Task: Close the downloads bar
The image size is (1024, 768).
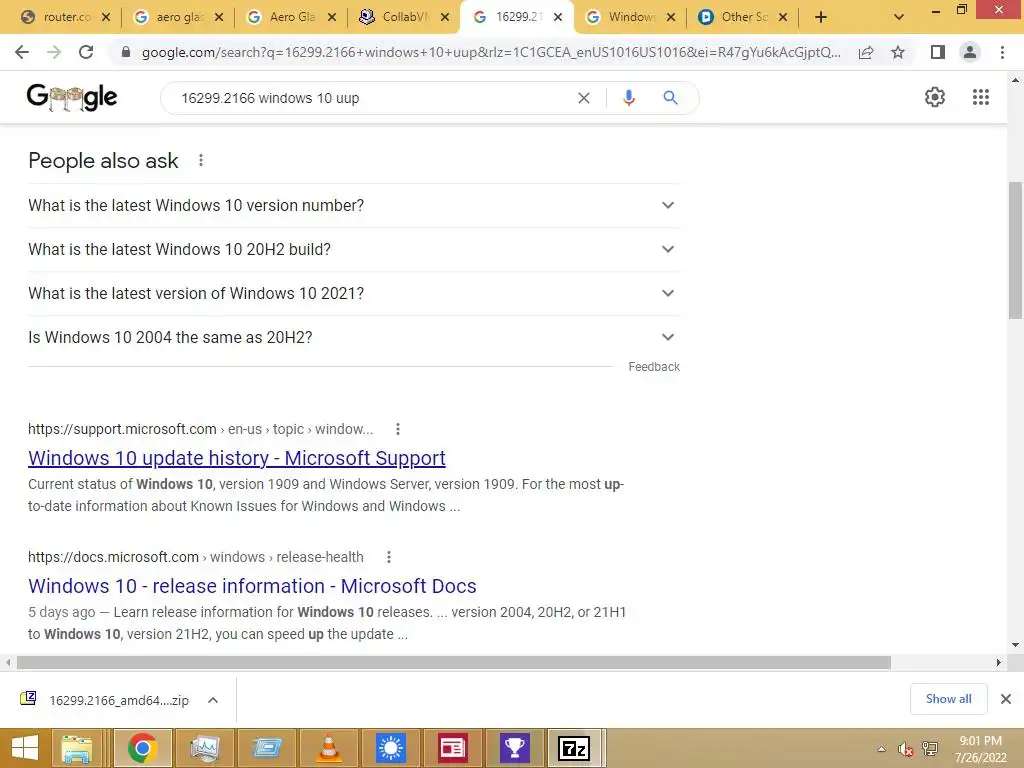Action: pos(1006,699)
